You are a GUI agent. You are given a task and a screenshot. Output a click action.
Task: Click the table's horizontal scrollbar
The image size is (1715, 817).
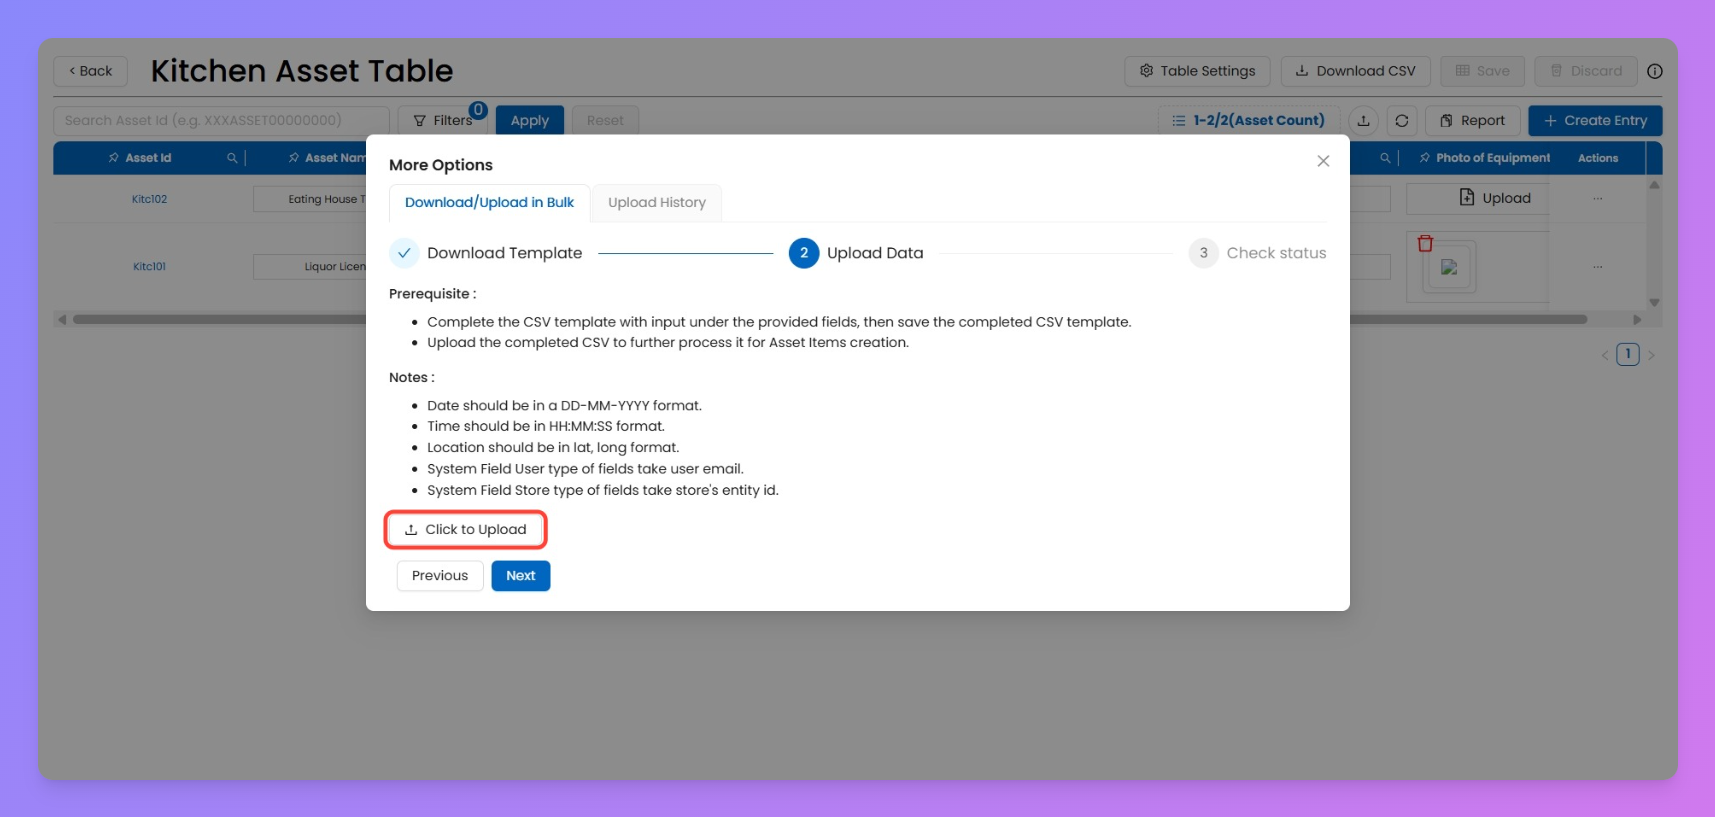coord(830,320)
